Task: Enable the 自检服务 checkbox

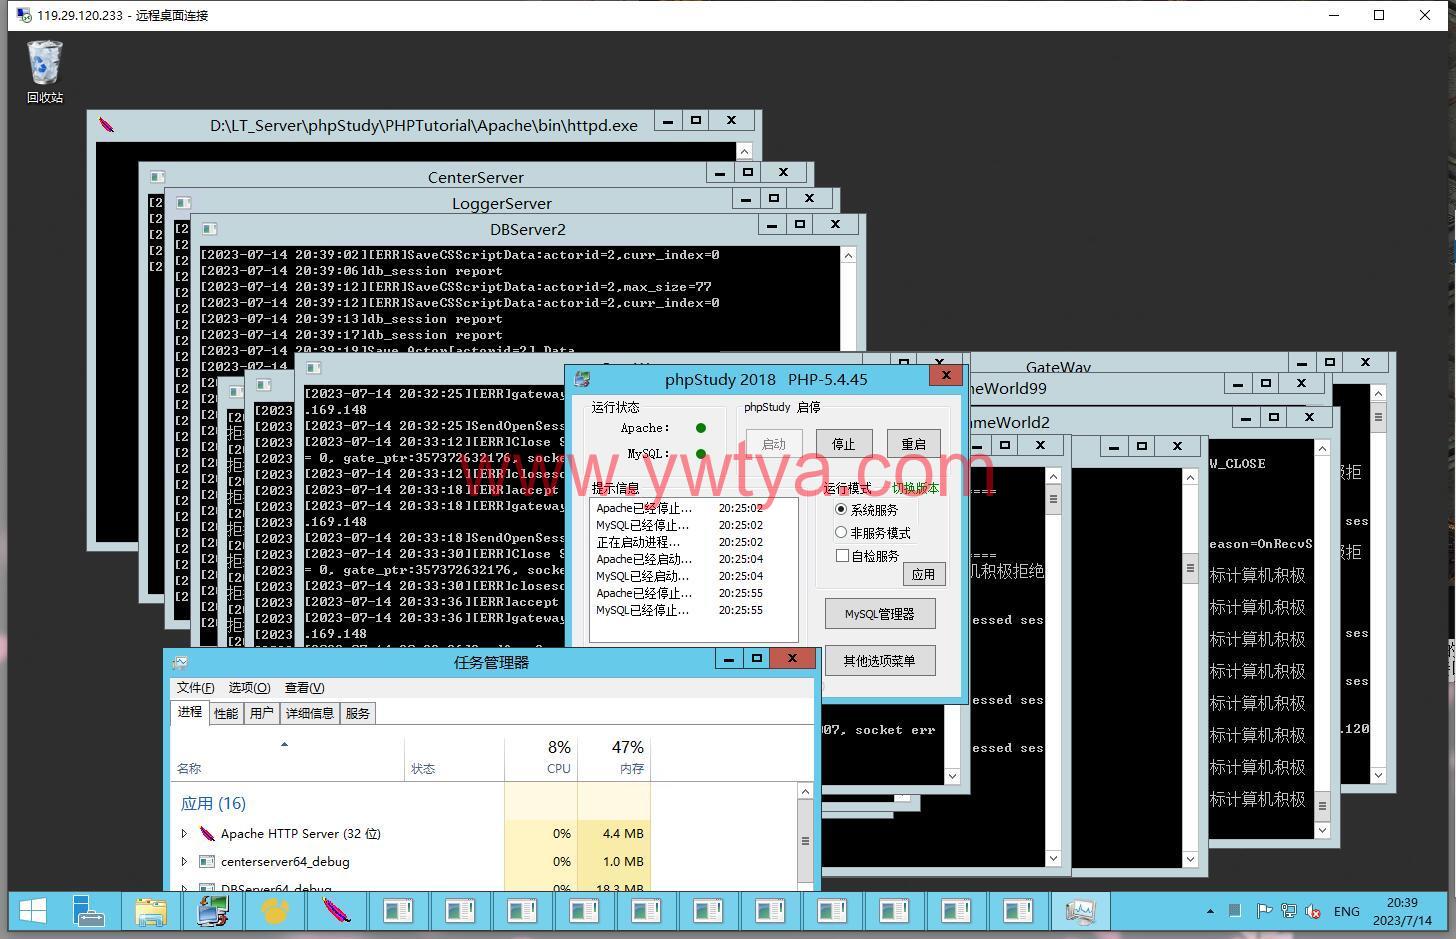Action: coord(842,555)
